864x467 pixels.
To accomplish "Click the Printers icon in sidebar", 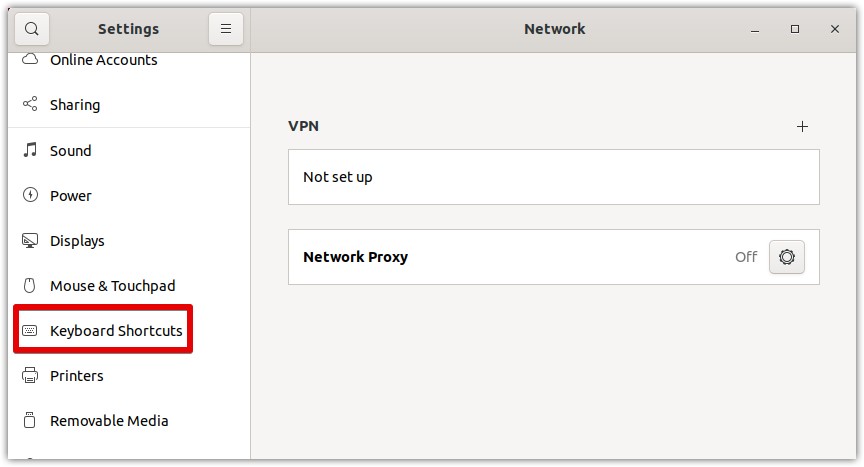I will click(30, 376).
